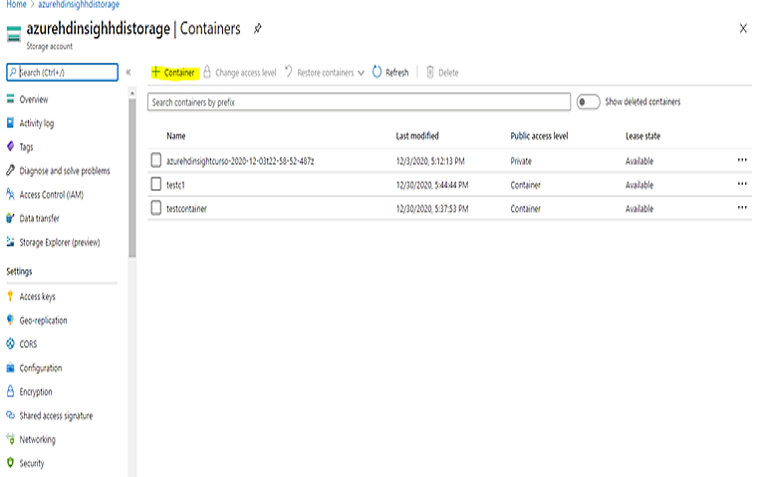
Task: Go to Home breadcrumb link
Action: [16, 4]
